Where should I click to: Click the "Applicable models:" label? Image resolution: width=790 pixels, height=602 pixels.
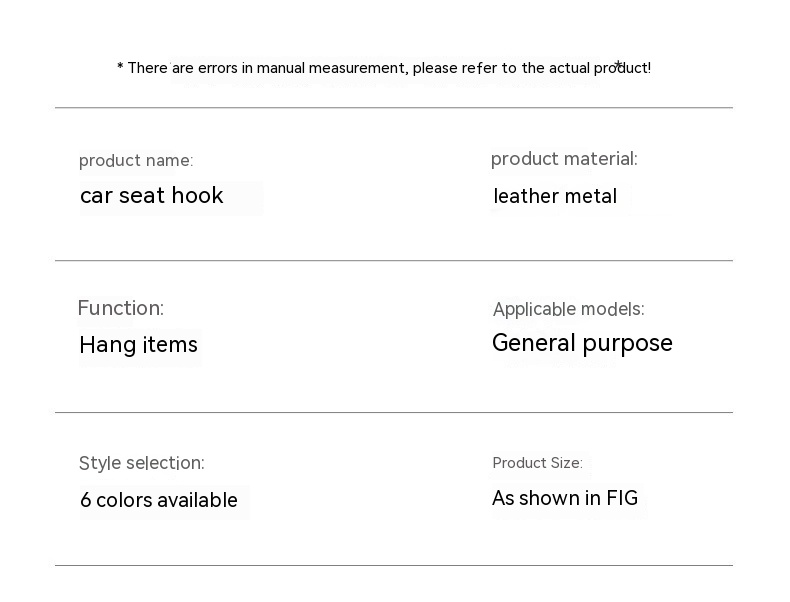(569, 309)
